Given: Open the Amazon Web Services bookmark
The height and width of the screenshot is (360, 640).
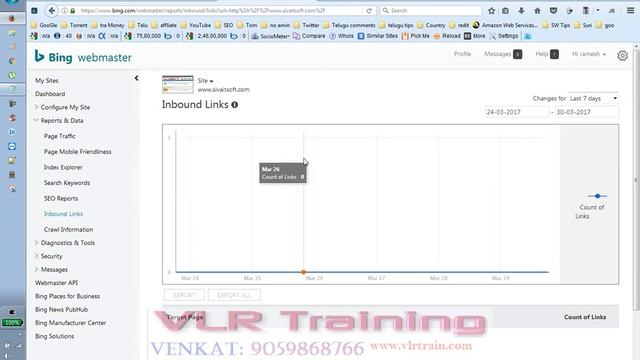Looking at the screenshot, I should 505,25.
